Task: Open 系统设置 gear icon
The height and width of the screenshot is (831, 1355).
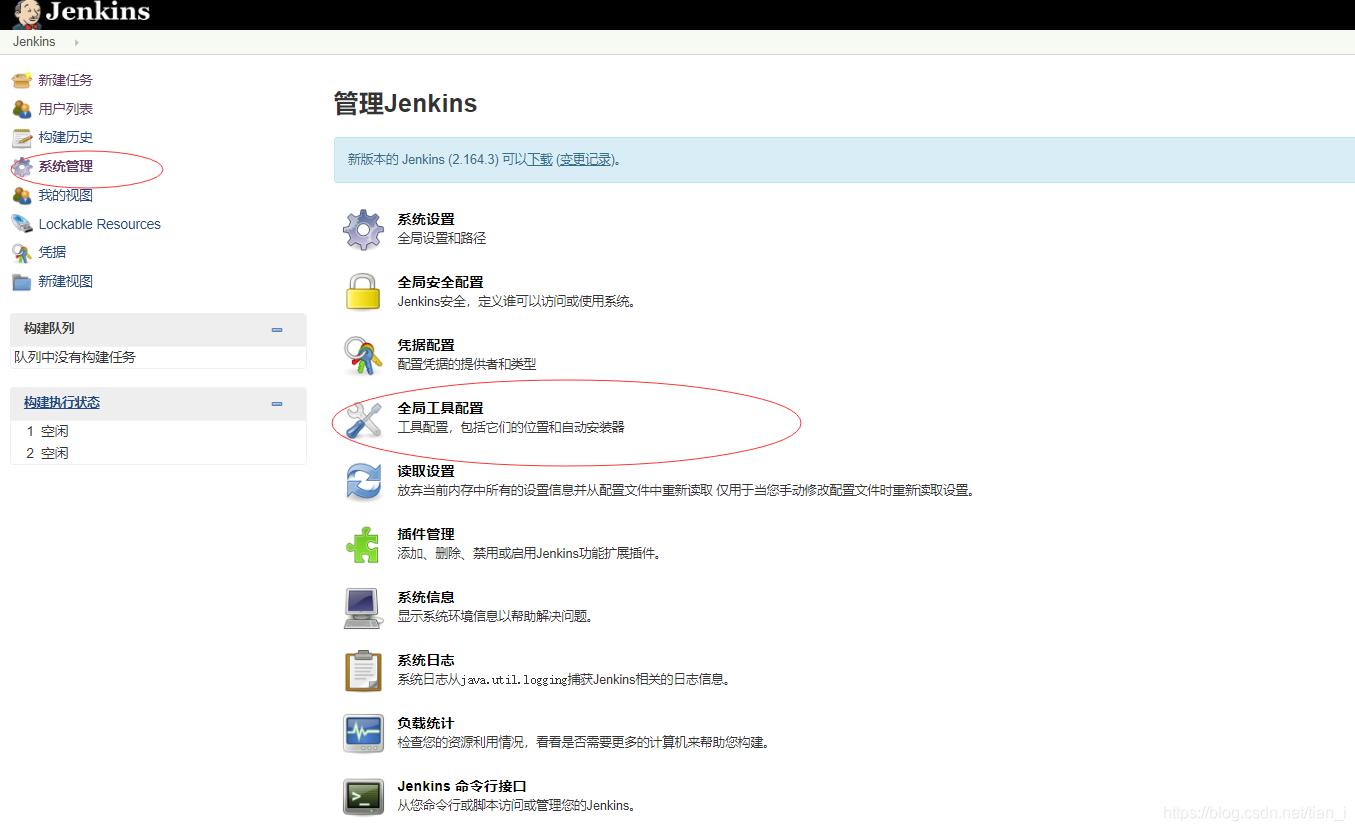Action: pyautogui.click(x=363, y=229)
